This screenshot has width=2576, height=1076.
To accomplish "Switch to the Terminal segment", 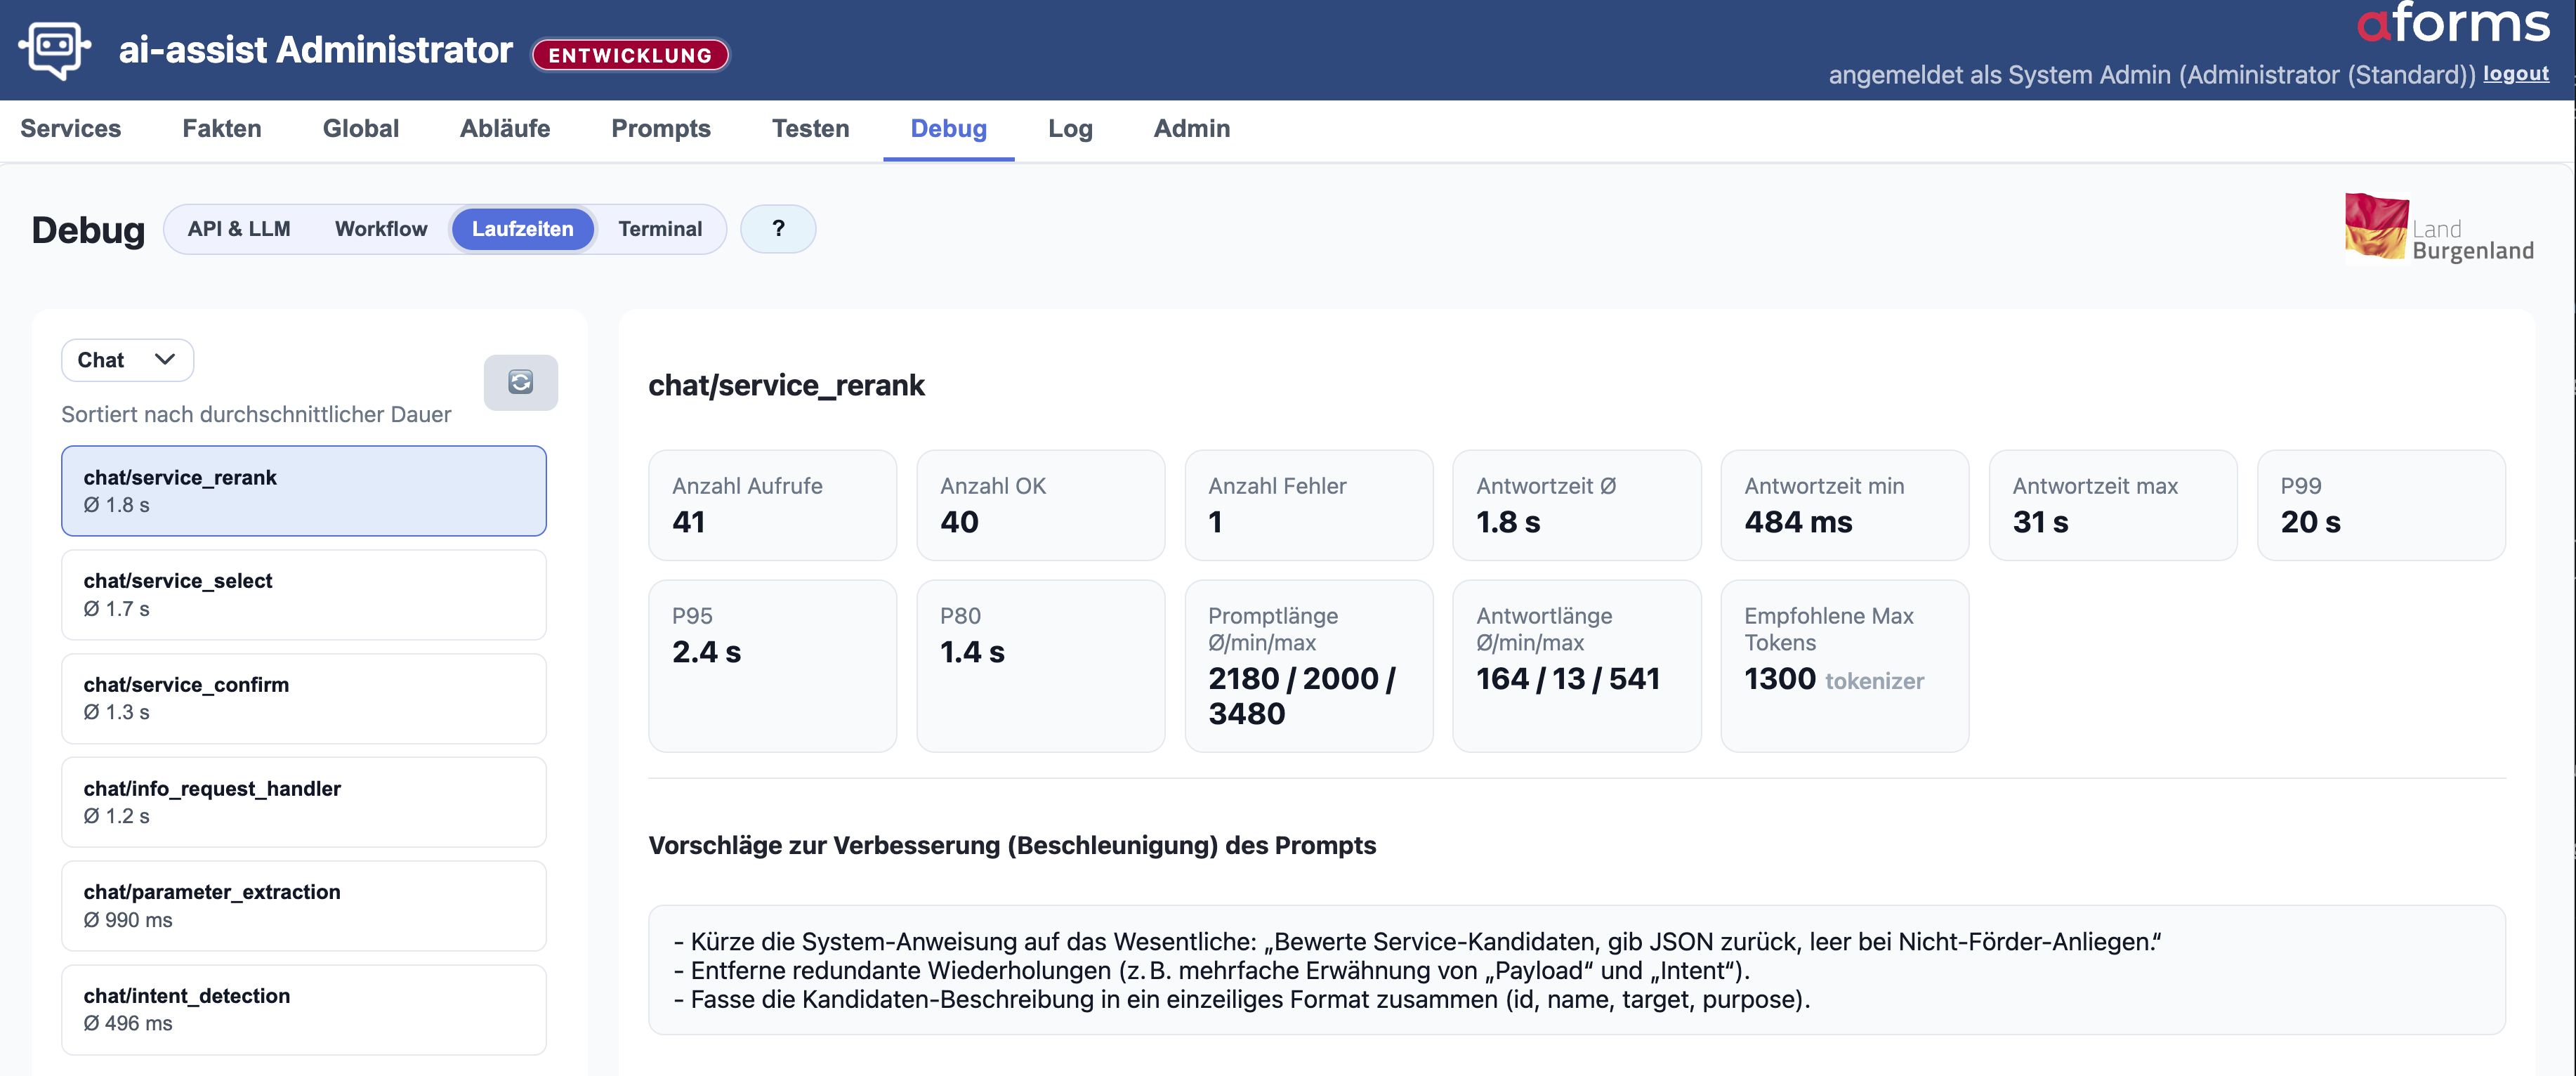I will point(660,229).
